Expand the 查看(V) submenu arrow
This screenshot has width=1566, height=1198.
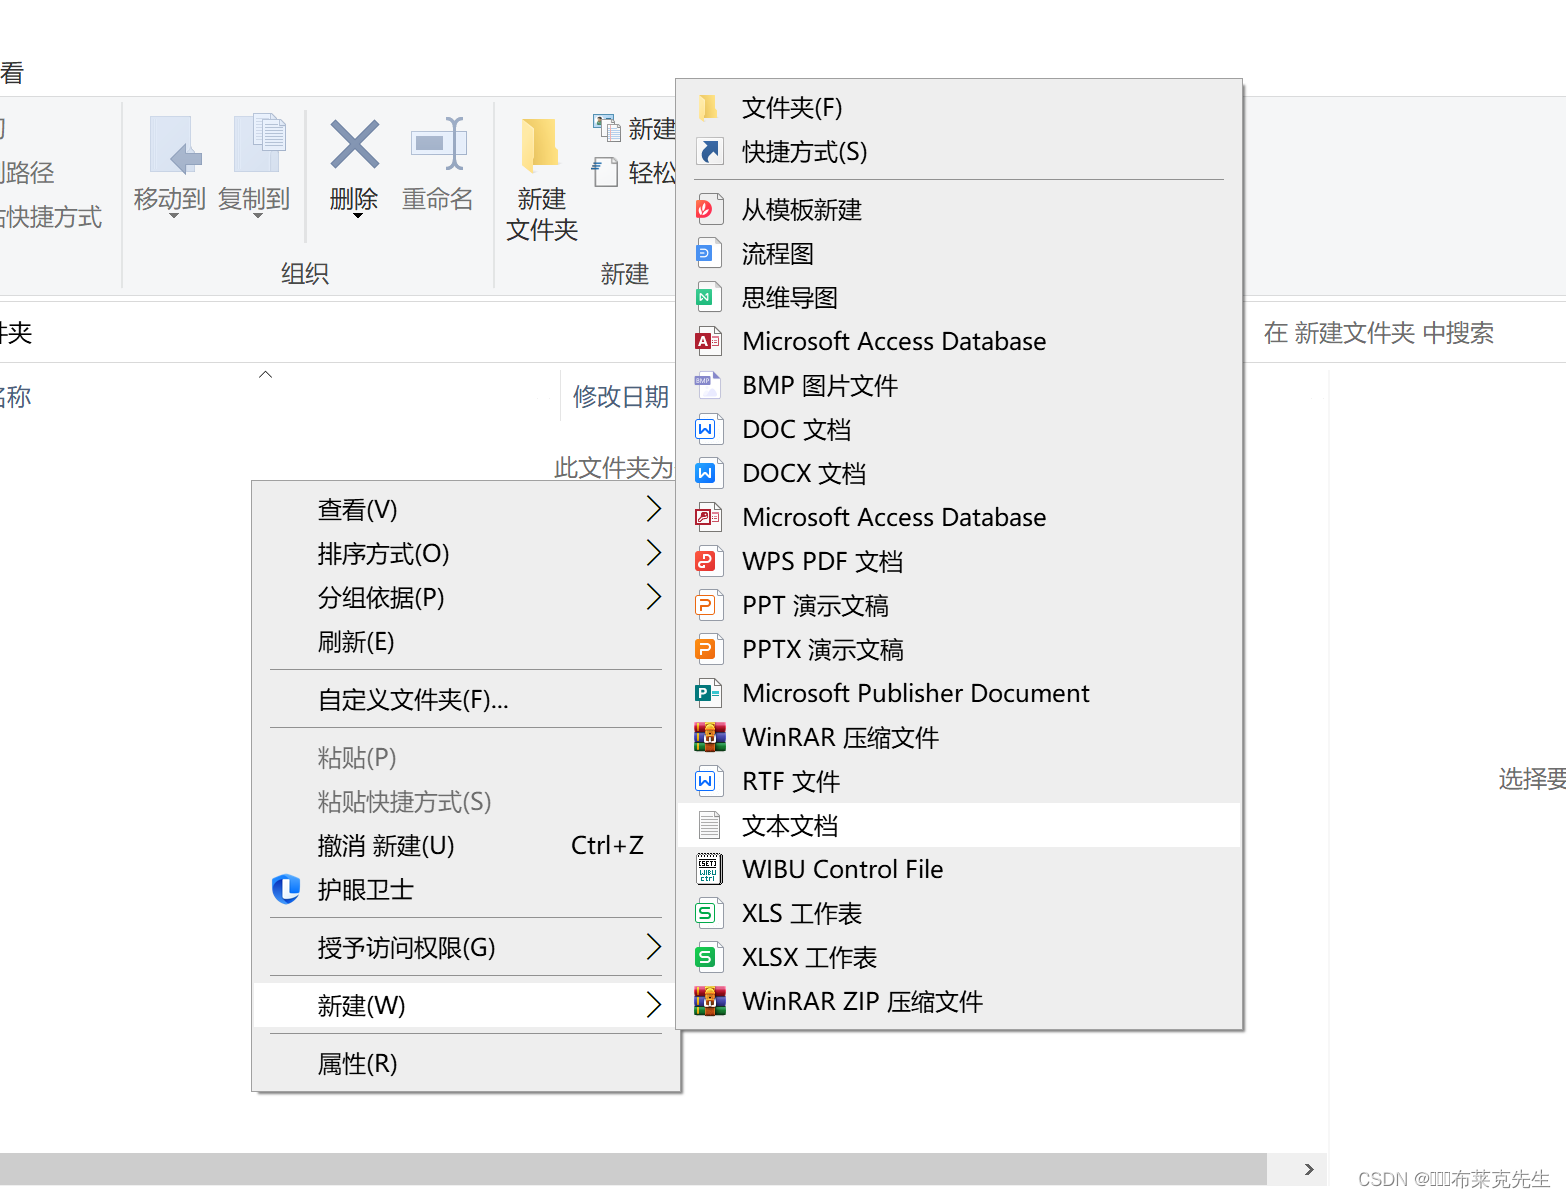tap(654, 509)
